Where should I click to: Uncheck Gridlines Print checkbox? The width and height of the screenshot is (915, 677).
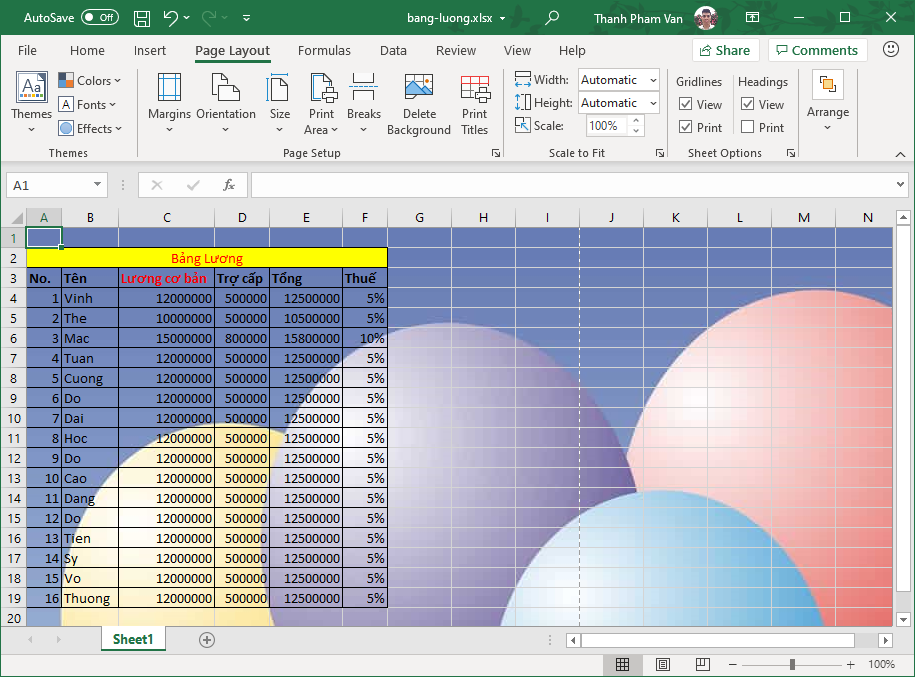[x=686, y=127]
